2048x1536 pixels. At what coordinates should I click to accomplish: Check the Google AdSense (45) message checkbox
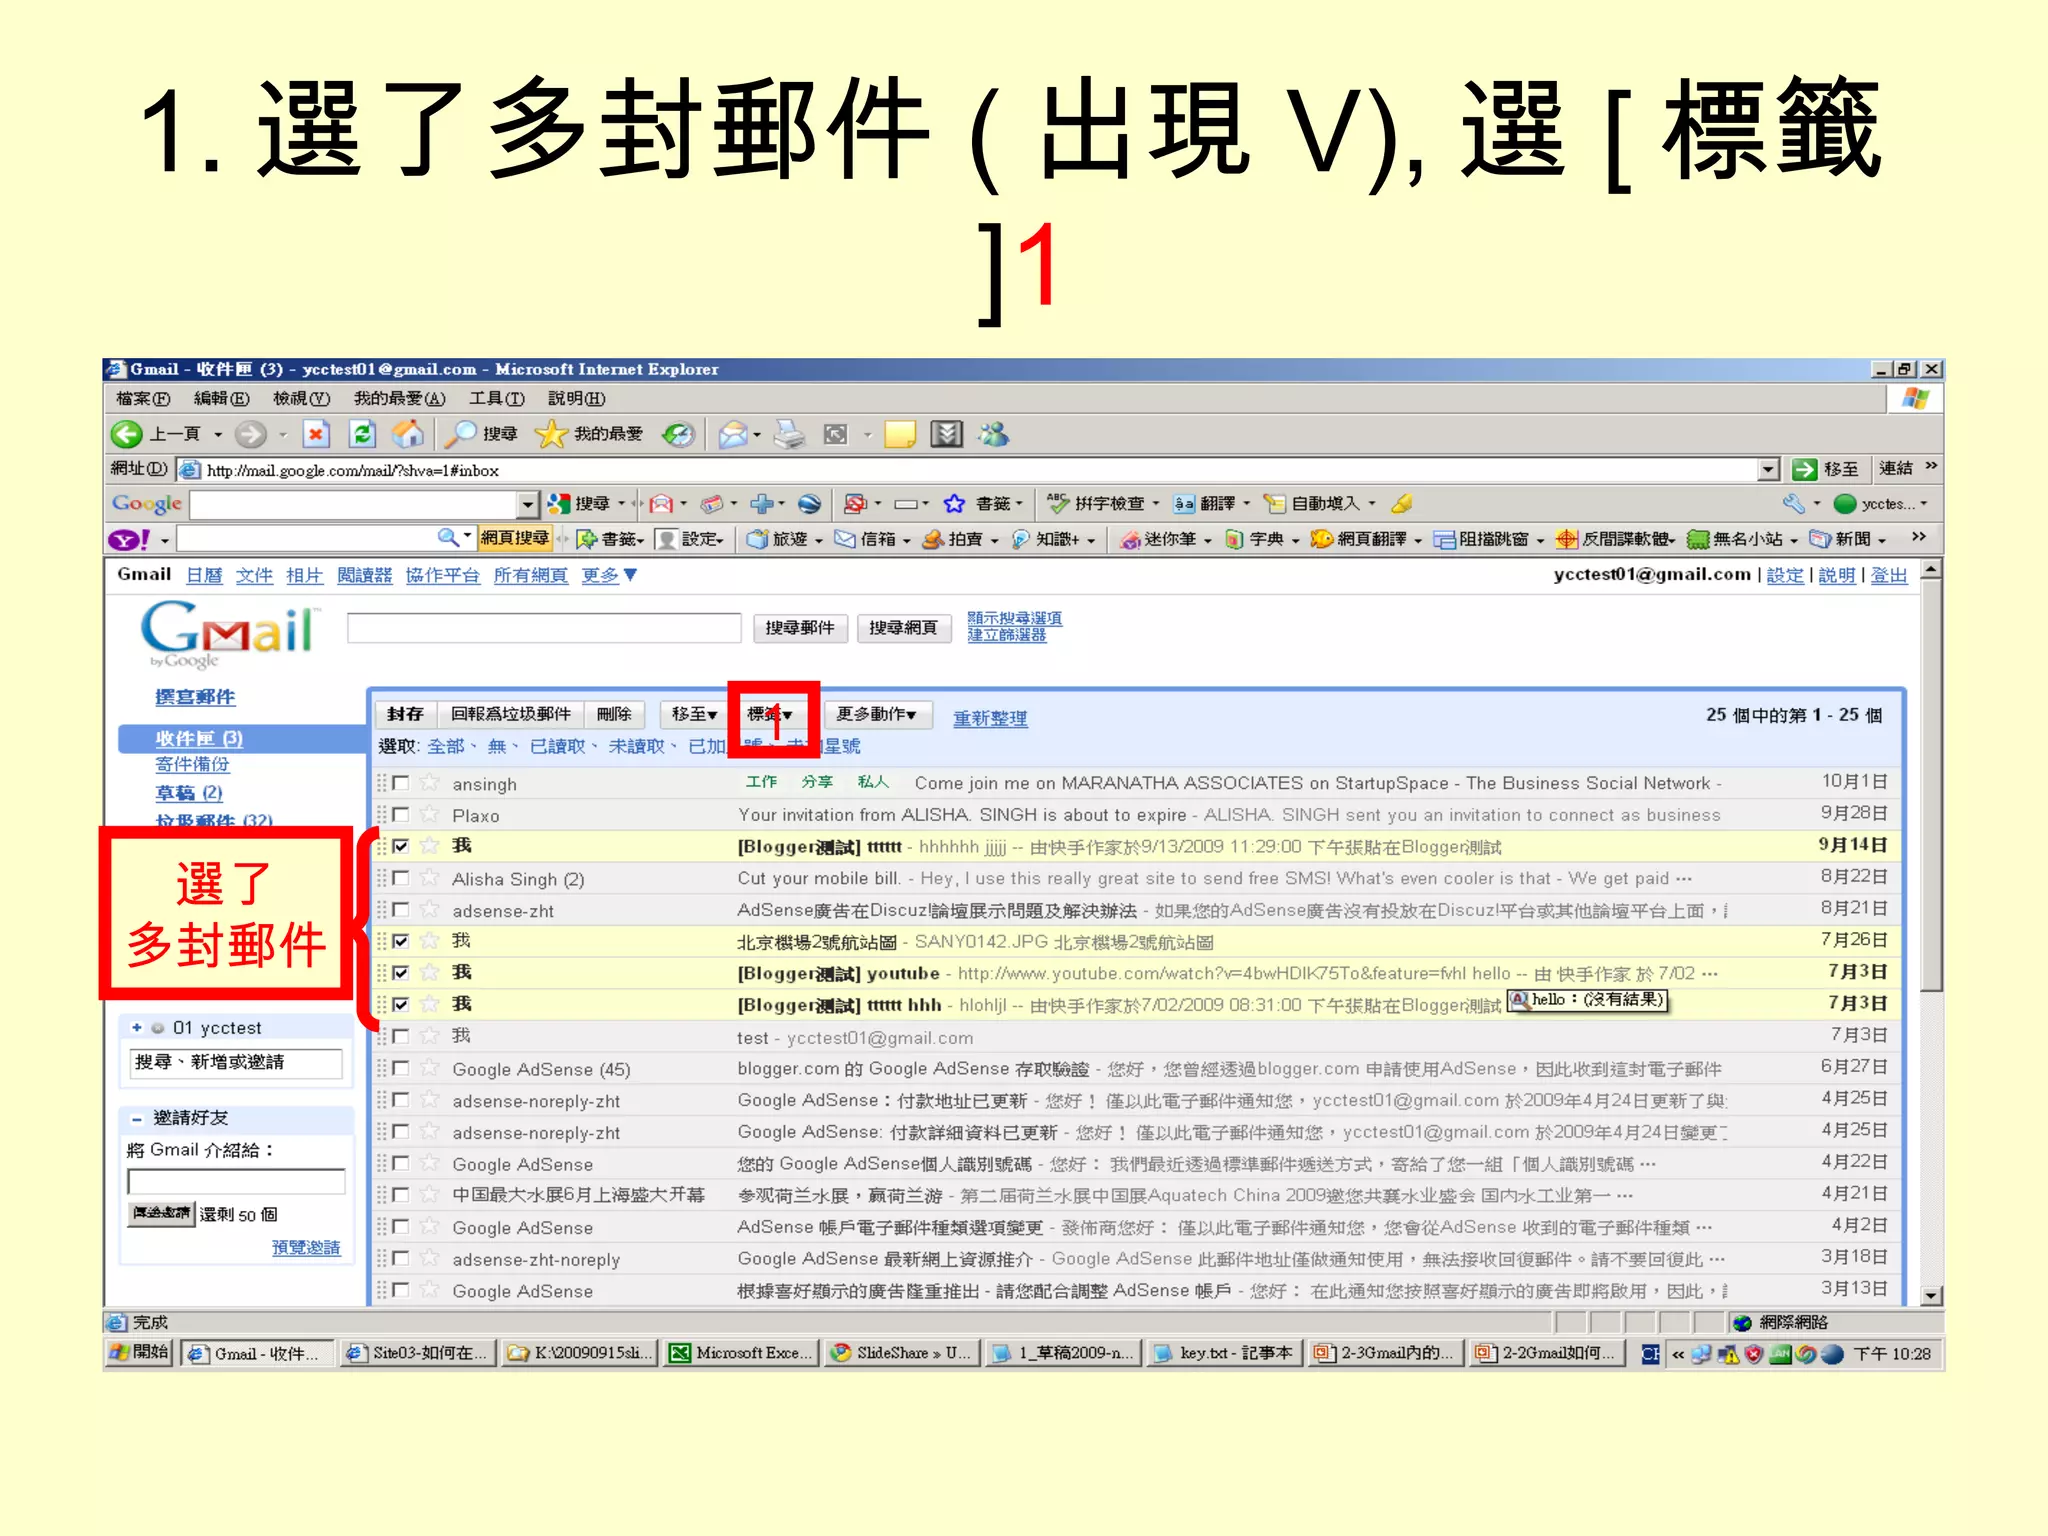point(400,1068)
